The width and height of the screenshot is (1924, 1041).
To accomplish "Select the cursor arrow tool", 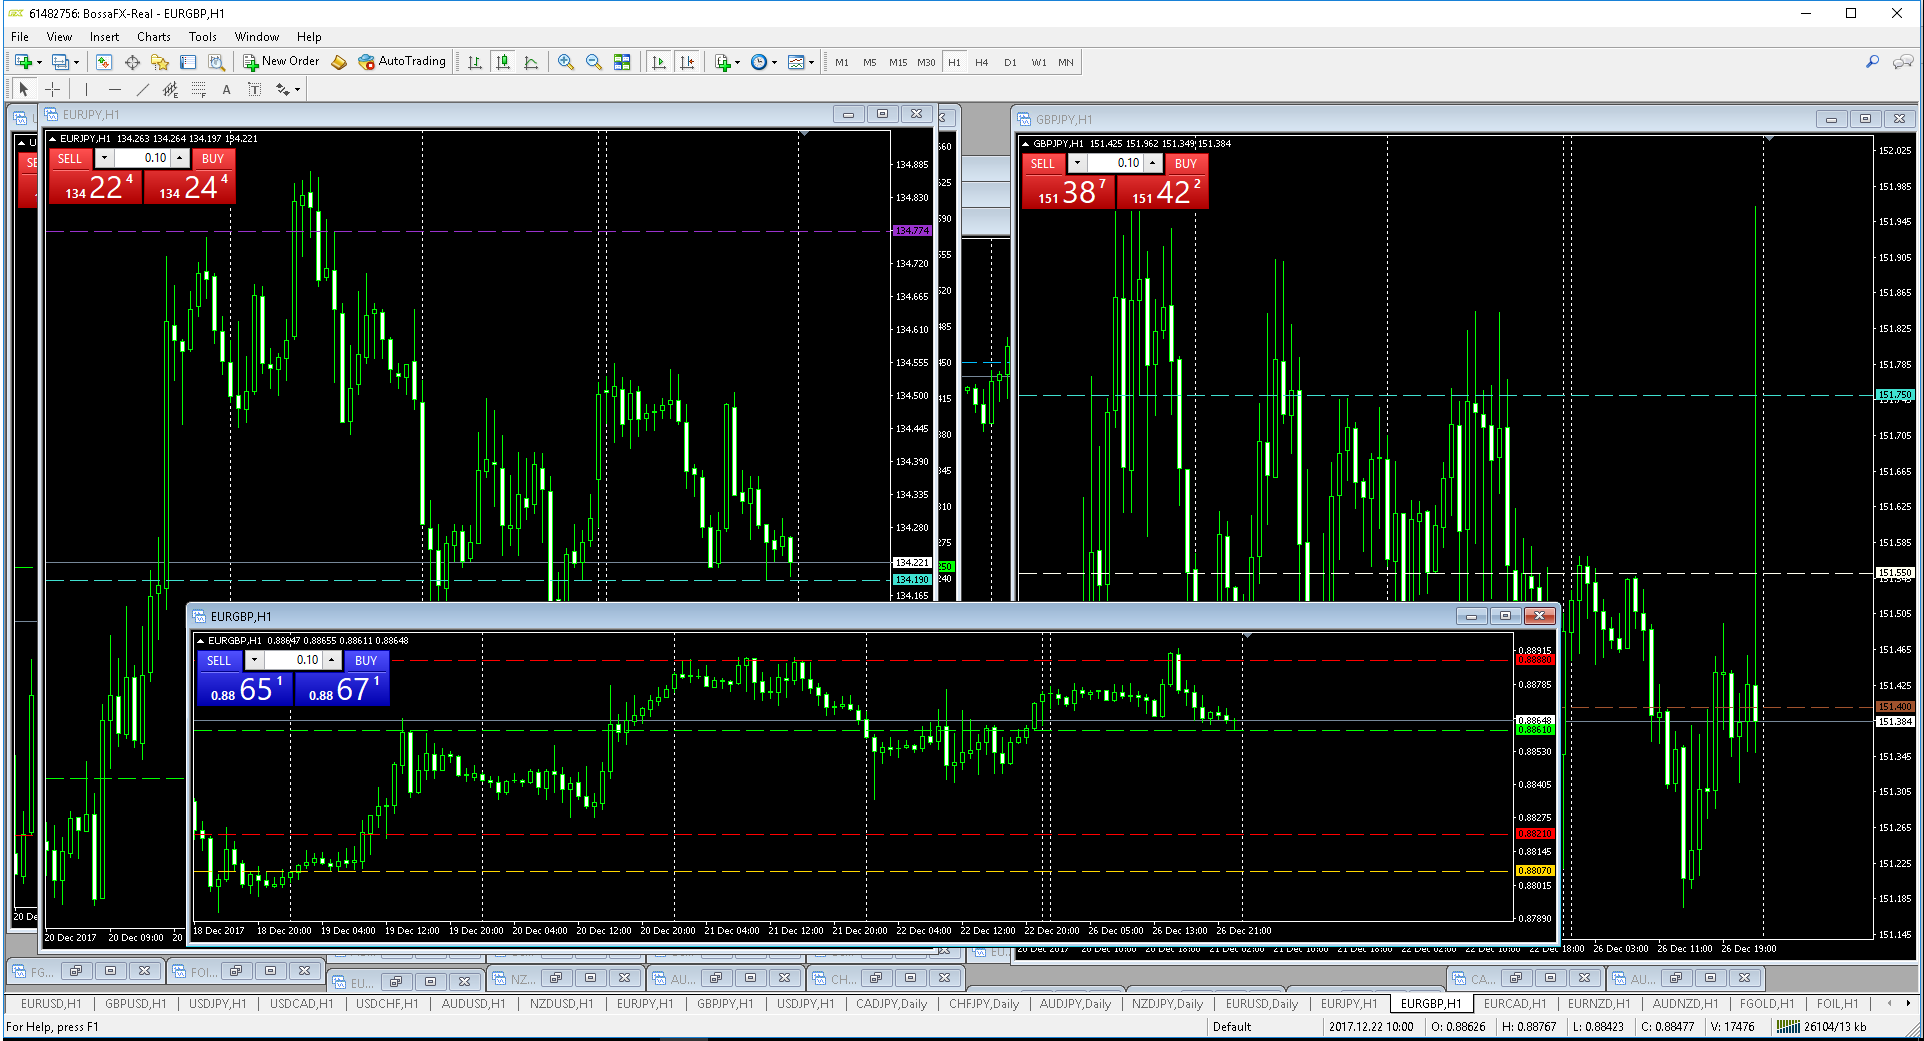I will click(x=24, y=89).
